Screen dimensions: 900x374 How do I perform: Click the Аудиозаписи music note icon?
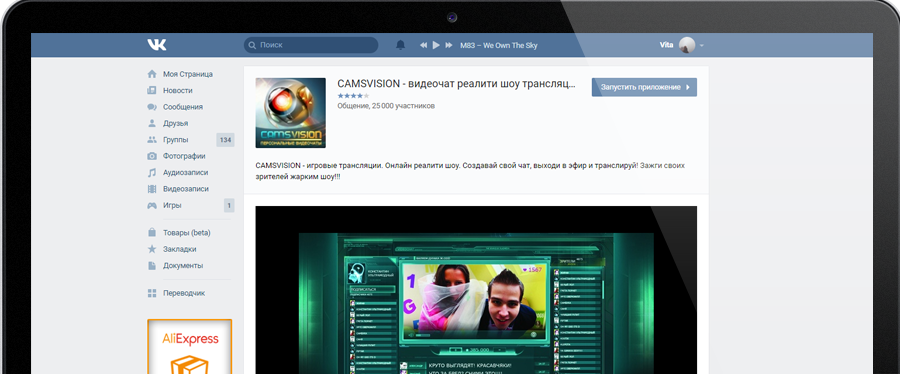pyautogui.click(x=152, y=172)
